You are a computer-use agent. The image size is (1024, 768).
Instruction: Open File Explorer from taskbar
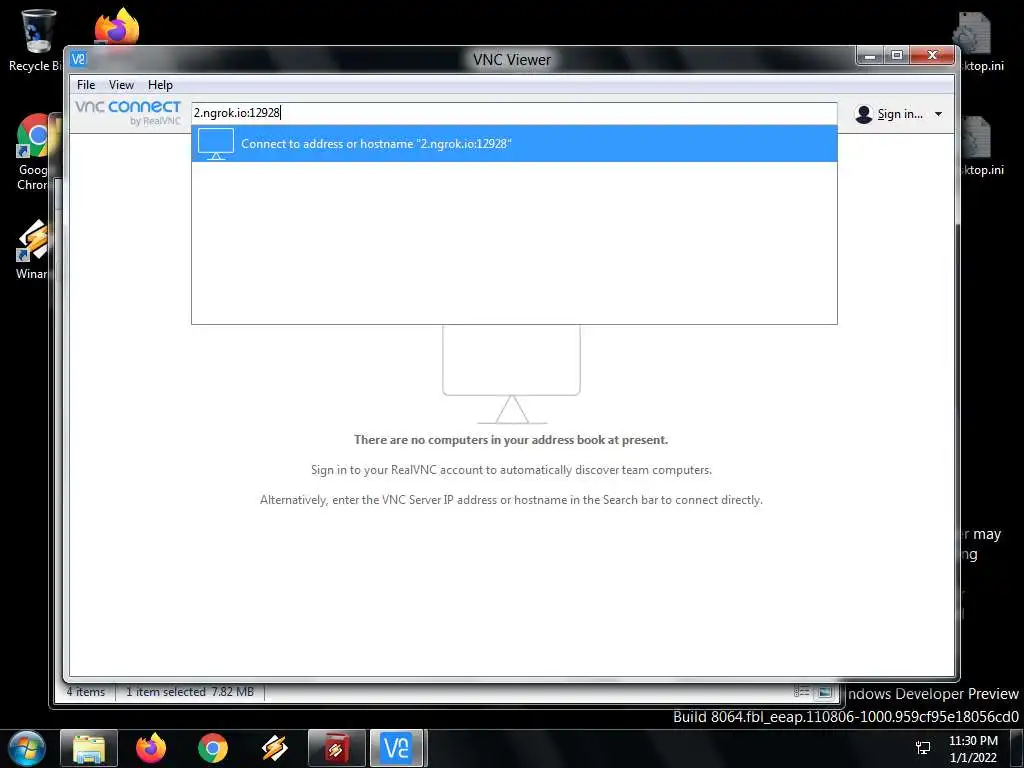(89, 748)
